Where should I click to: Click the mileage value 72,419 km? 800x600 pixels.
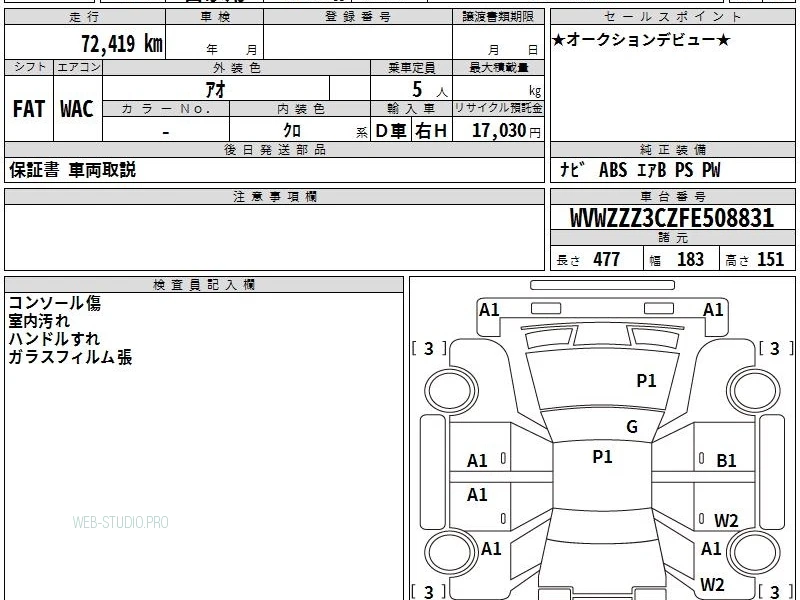(x=122, y=43)
